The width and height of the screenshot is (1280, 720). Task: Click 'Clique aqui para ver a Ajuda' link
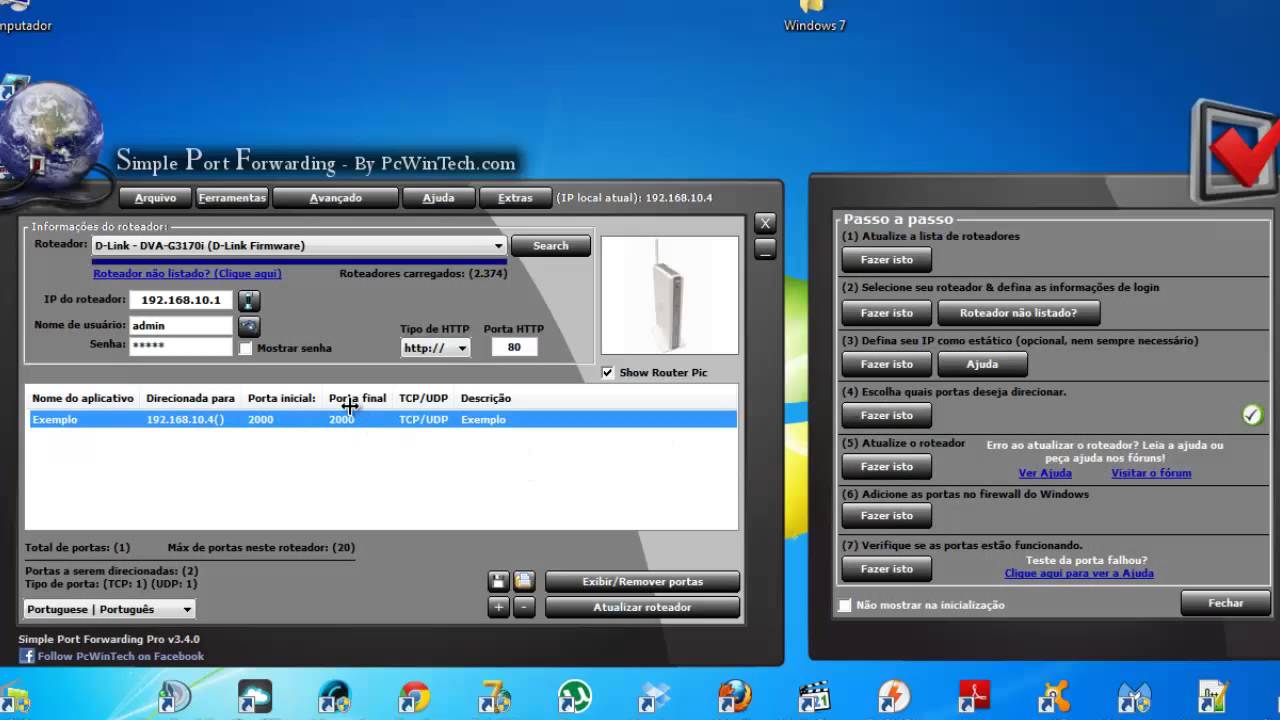tap(1079, 573)
